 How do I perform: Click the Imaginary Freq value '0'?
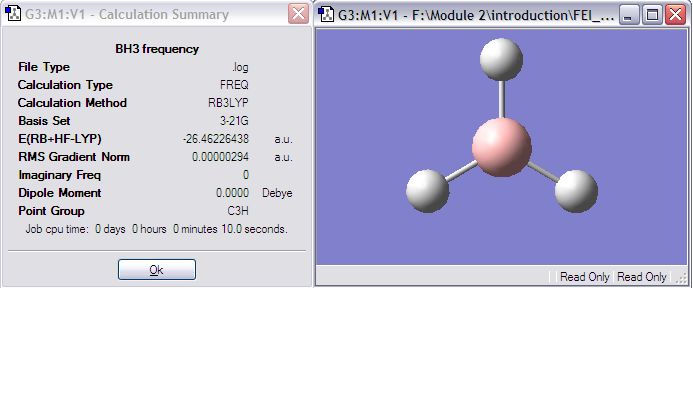point(246,175)
